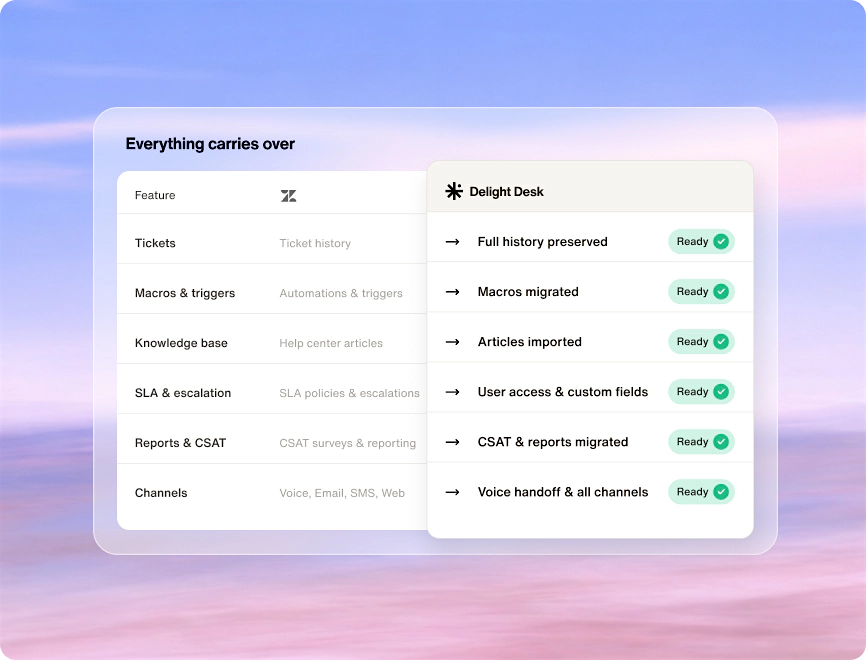Click the arrow beside Macros migrated
Image resolution: width=866 pixels, height=660 pixels.
(452, 292)
